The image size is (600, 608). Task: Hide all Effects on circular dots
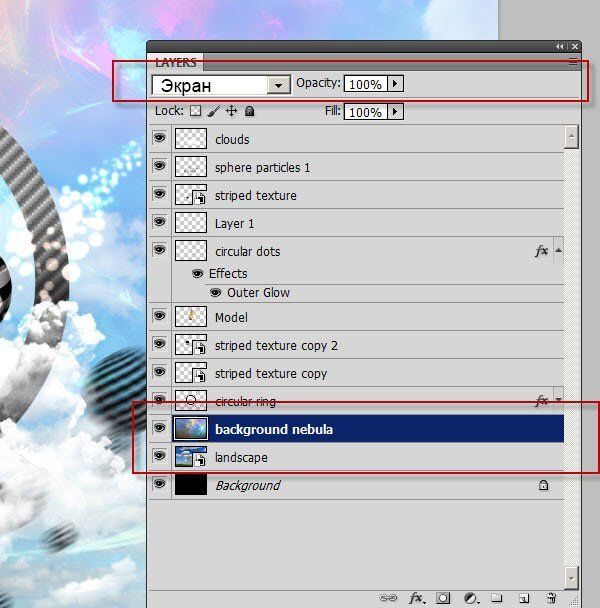click(197, 274)
